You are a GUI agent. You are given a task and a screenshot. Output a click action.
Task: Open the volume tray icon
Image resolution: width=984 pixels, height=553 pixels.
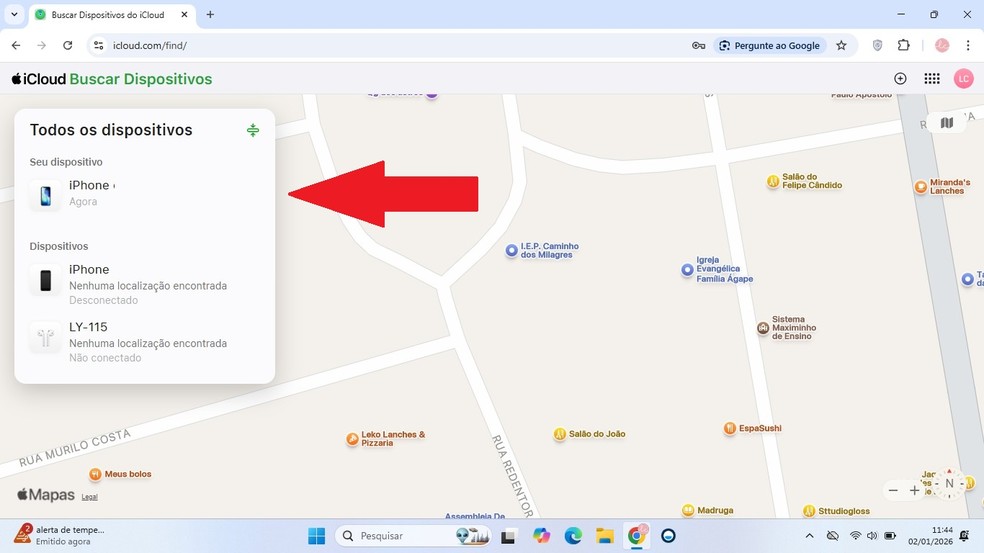click(872, 535)
